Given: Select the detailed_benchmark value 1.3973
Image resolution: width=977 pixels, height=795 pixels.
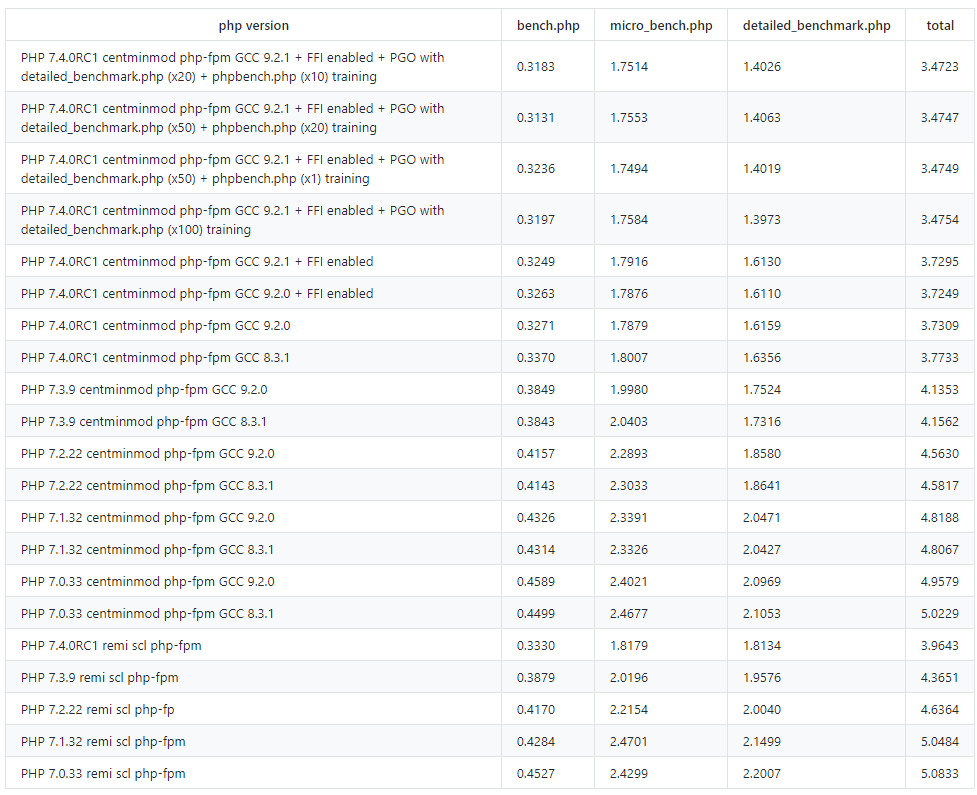Looking at the screenshot, I should [x=761, y=220].
